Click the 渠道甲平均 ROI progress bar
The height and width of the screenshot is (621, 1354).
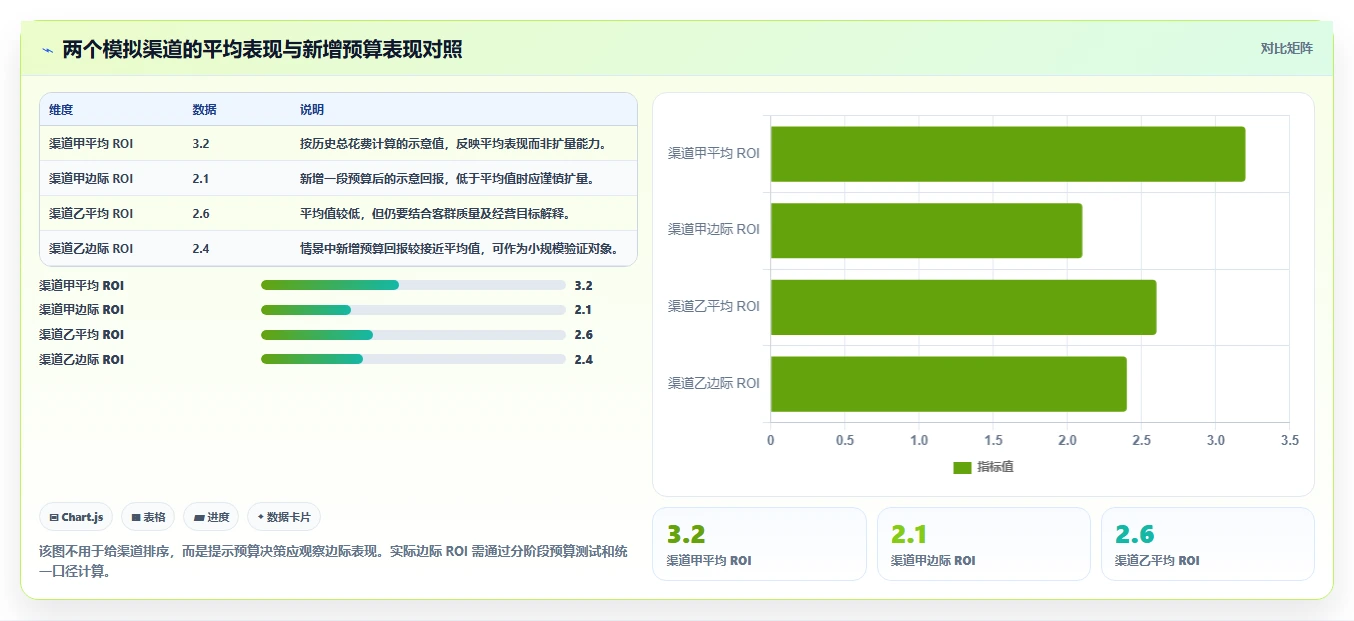pyautogui.click(x=413, y=285)
